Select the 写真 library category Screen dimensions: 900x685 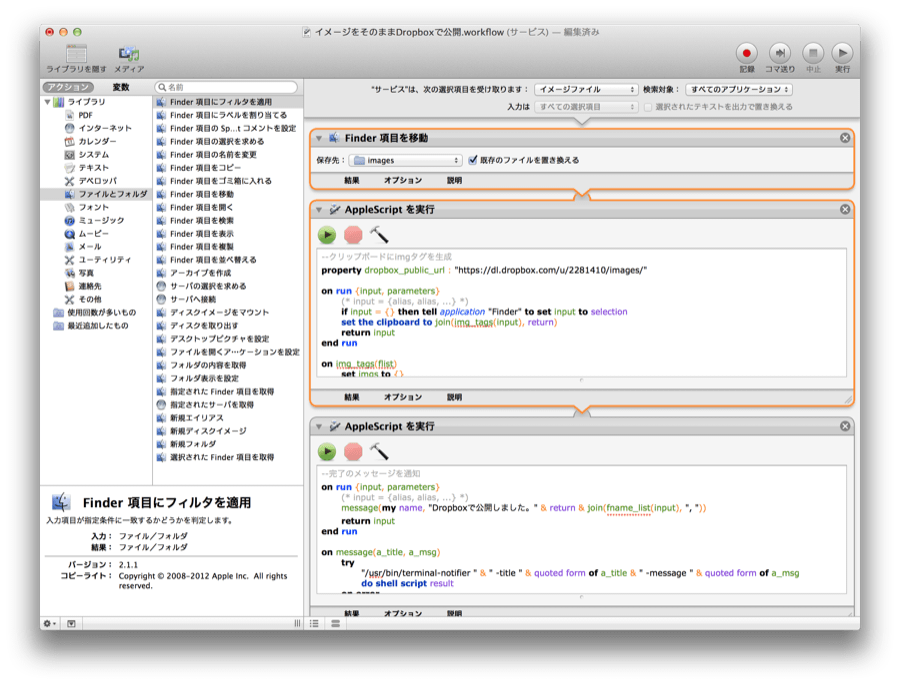tap(86, 273)
